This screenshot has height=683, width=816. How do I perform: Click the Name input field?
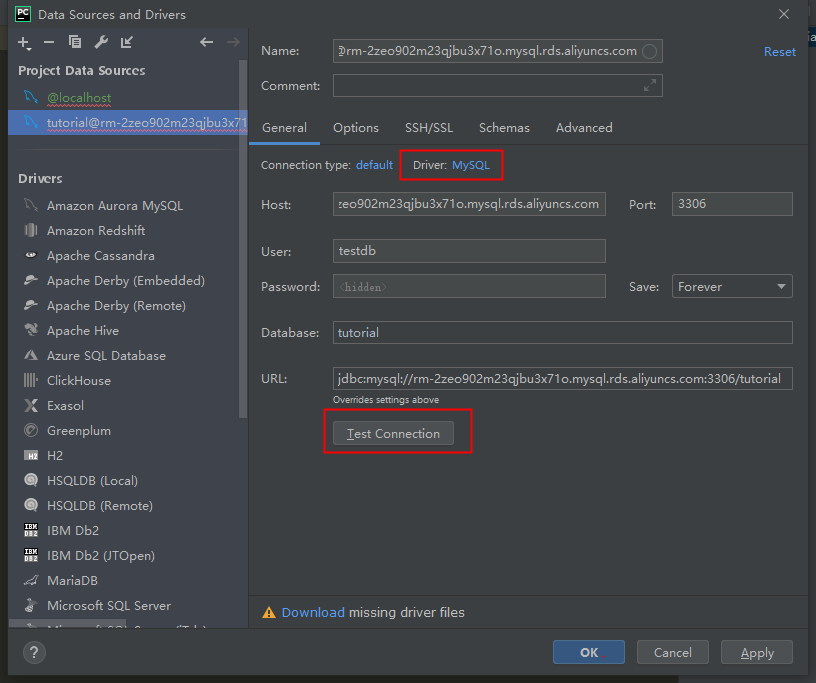(498, 51)
